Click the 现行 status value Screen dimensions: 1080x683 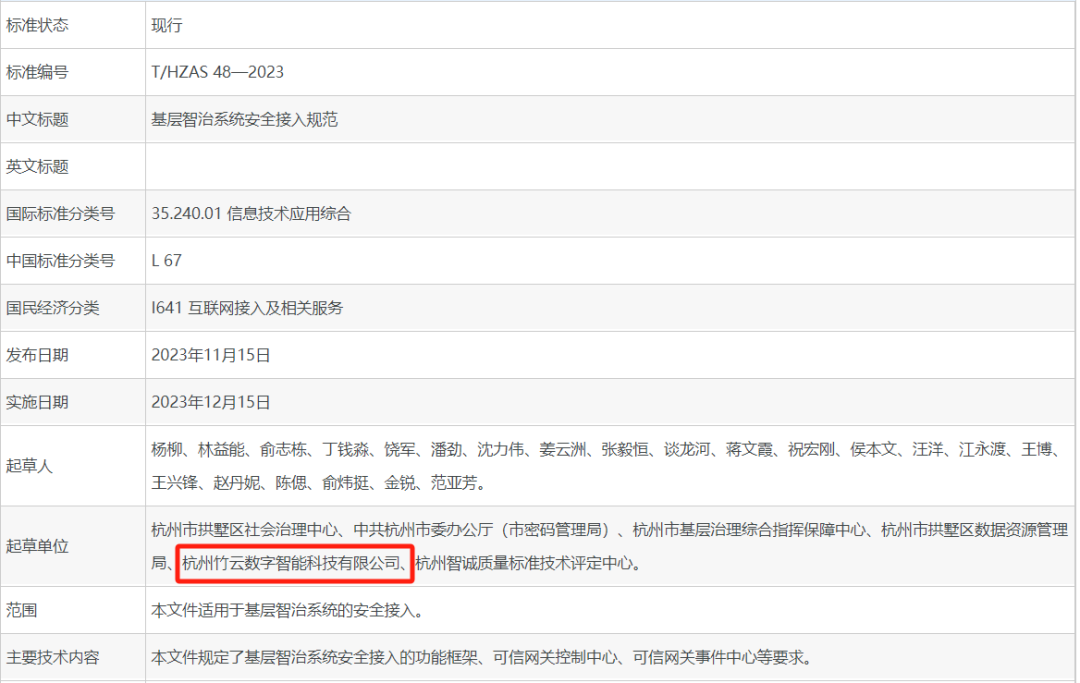tap(167, 25)
